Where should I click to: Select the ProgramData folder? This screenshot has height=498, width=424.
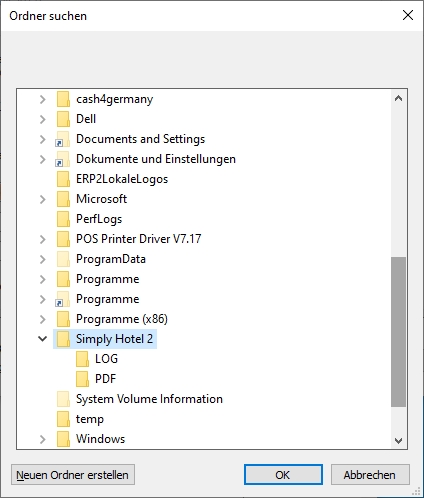[x=111, y=259]
